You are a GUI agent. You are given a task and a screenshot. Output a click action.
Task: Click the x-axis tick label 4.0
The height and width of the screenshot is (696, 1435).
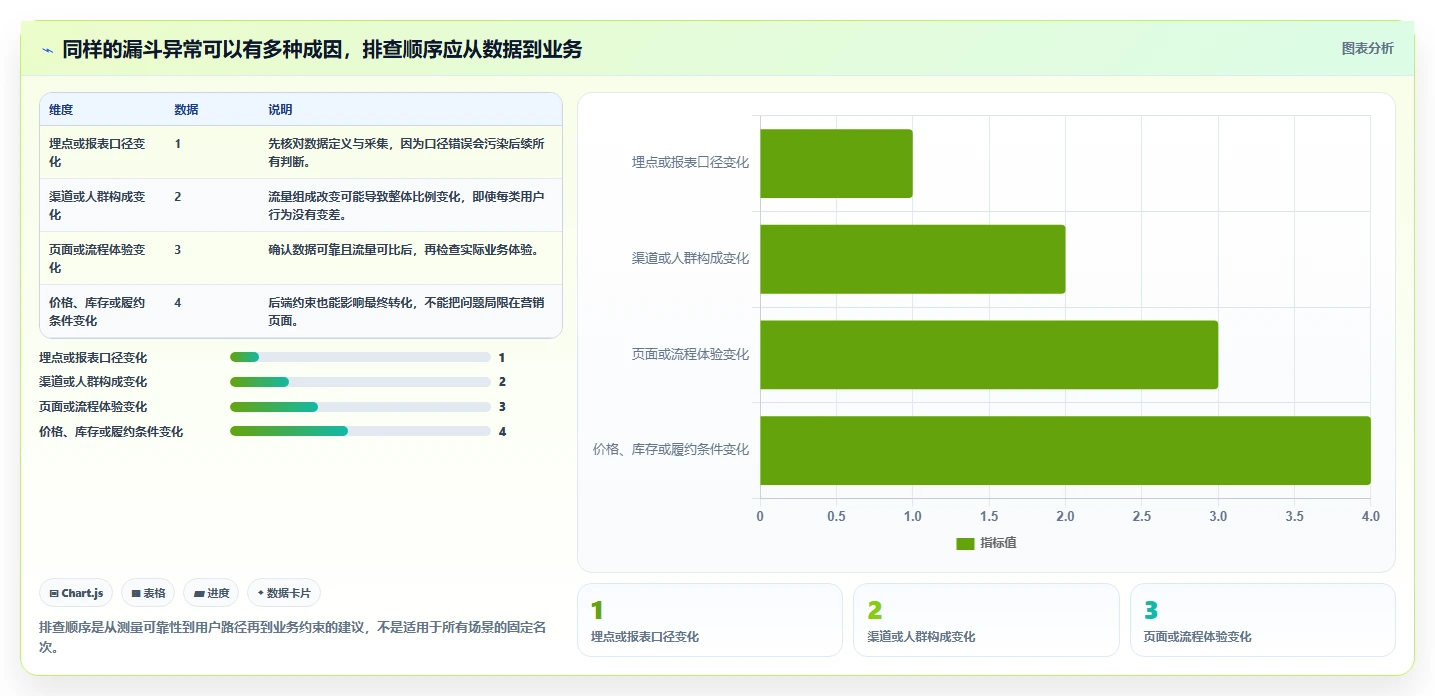pos(1371,516)
